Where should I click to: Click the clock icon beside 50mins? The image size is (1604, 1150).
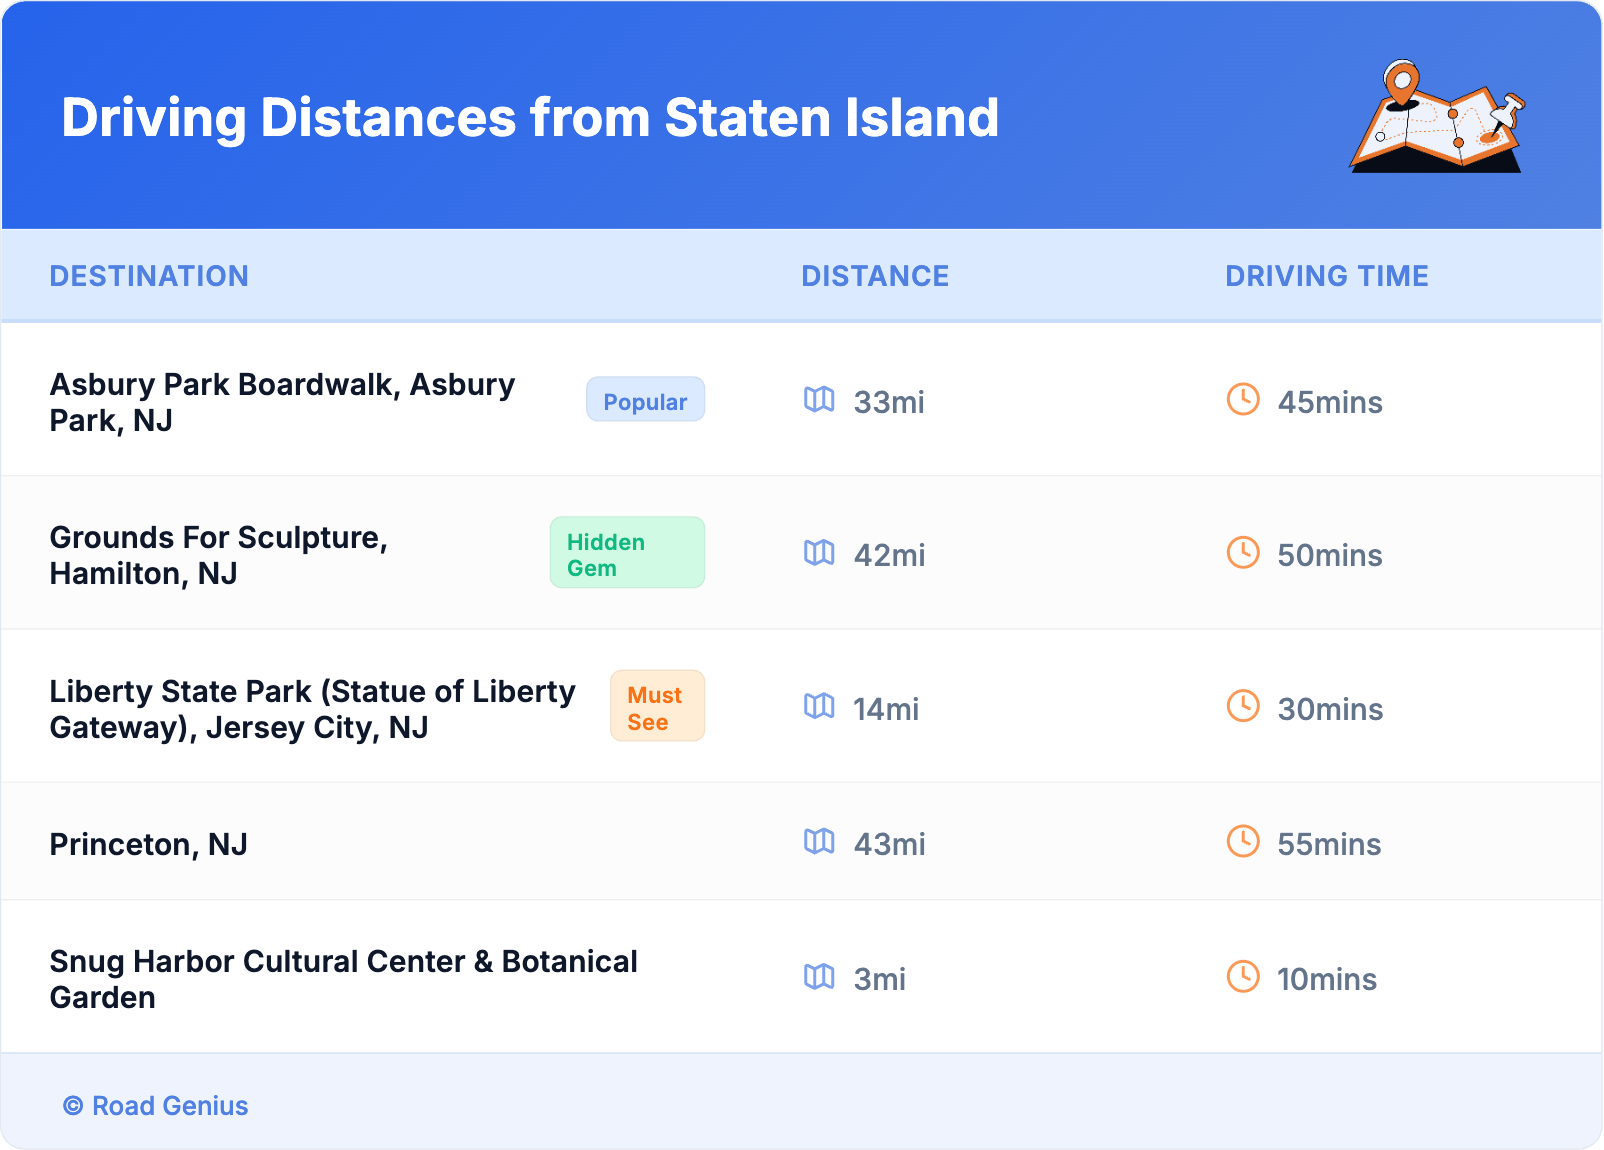pos(1243,553)
